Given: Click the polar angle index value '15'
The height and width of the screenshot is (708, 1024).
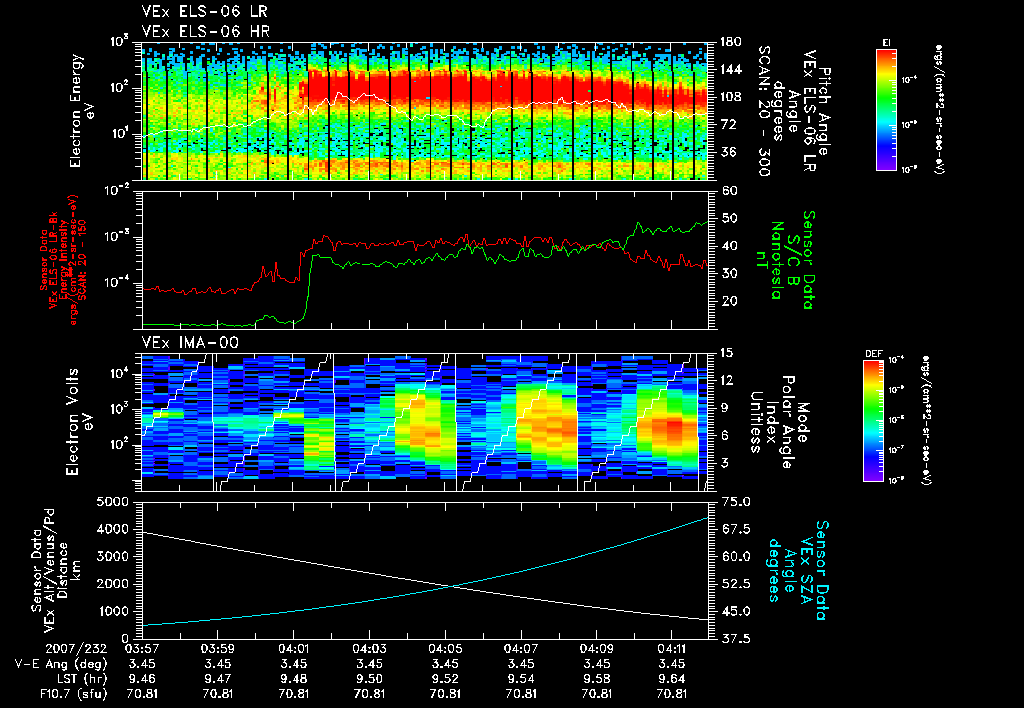Looking at the screenshot, I should click(726, 353).
